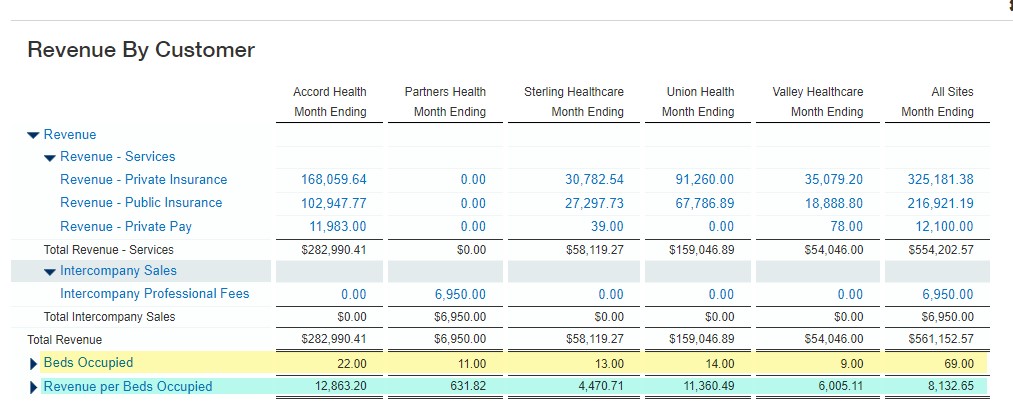Open Intercompany Professional Fees account
1013x407 pixels.
click(x=155, y=294)
